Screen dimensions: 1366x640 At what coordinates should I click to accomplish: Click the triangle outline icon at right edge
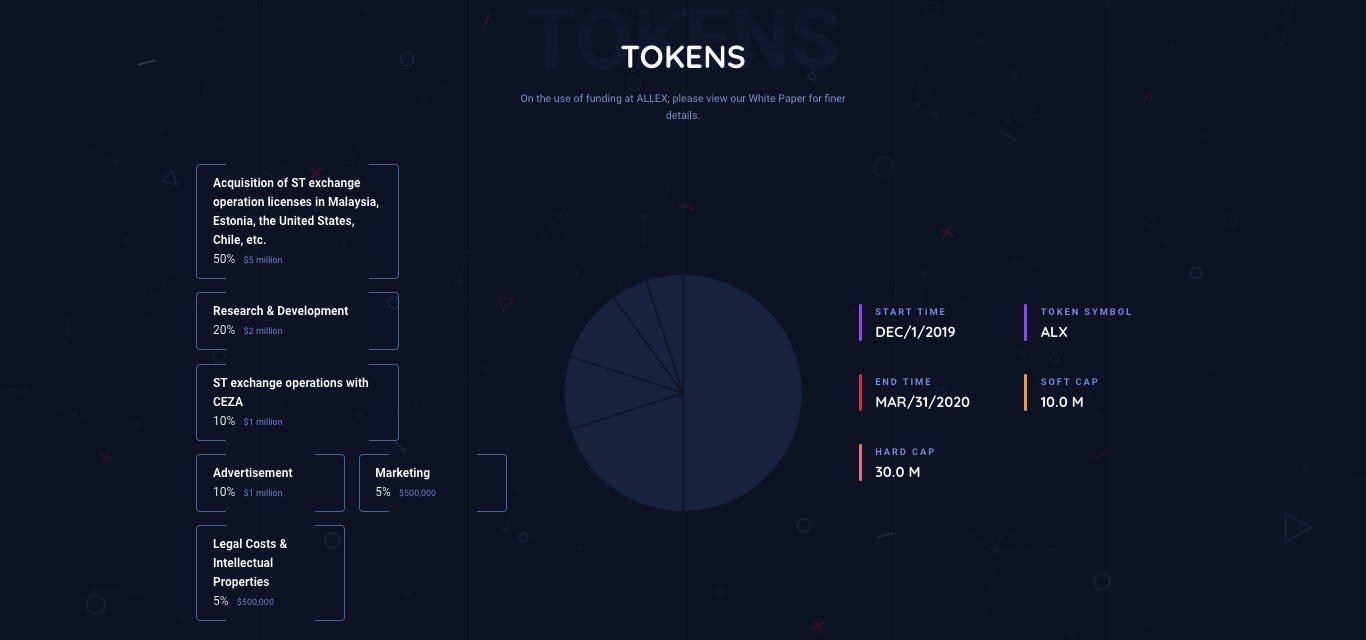tap(1297, 528)
